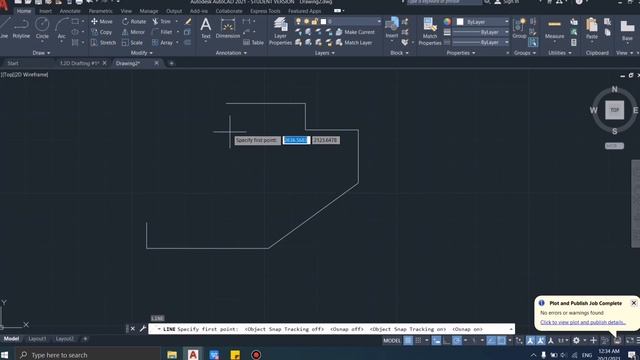Select the Polyline draw tool

(21, 28)
